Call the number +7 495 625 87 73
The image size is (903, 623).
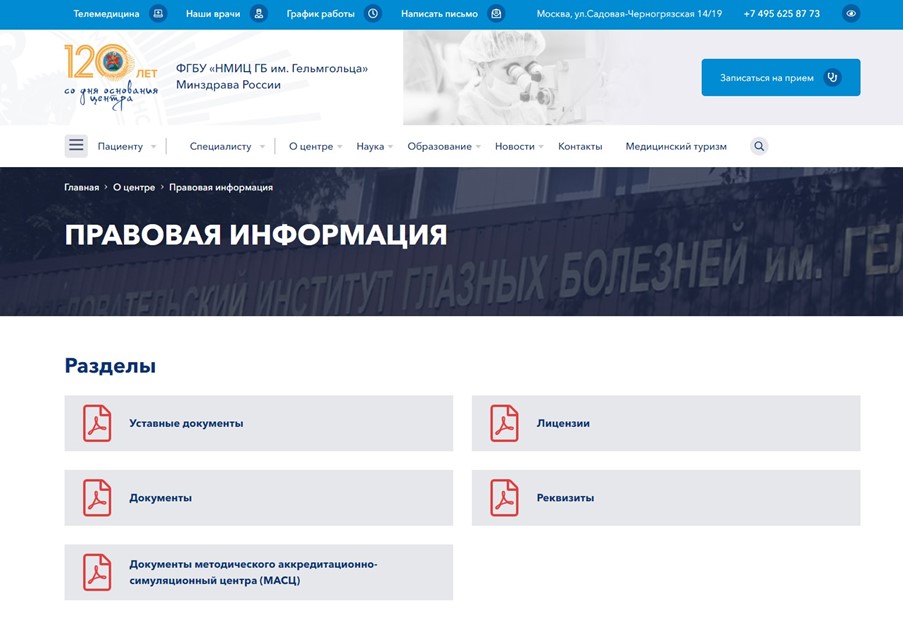tap(782, 14)
